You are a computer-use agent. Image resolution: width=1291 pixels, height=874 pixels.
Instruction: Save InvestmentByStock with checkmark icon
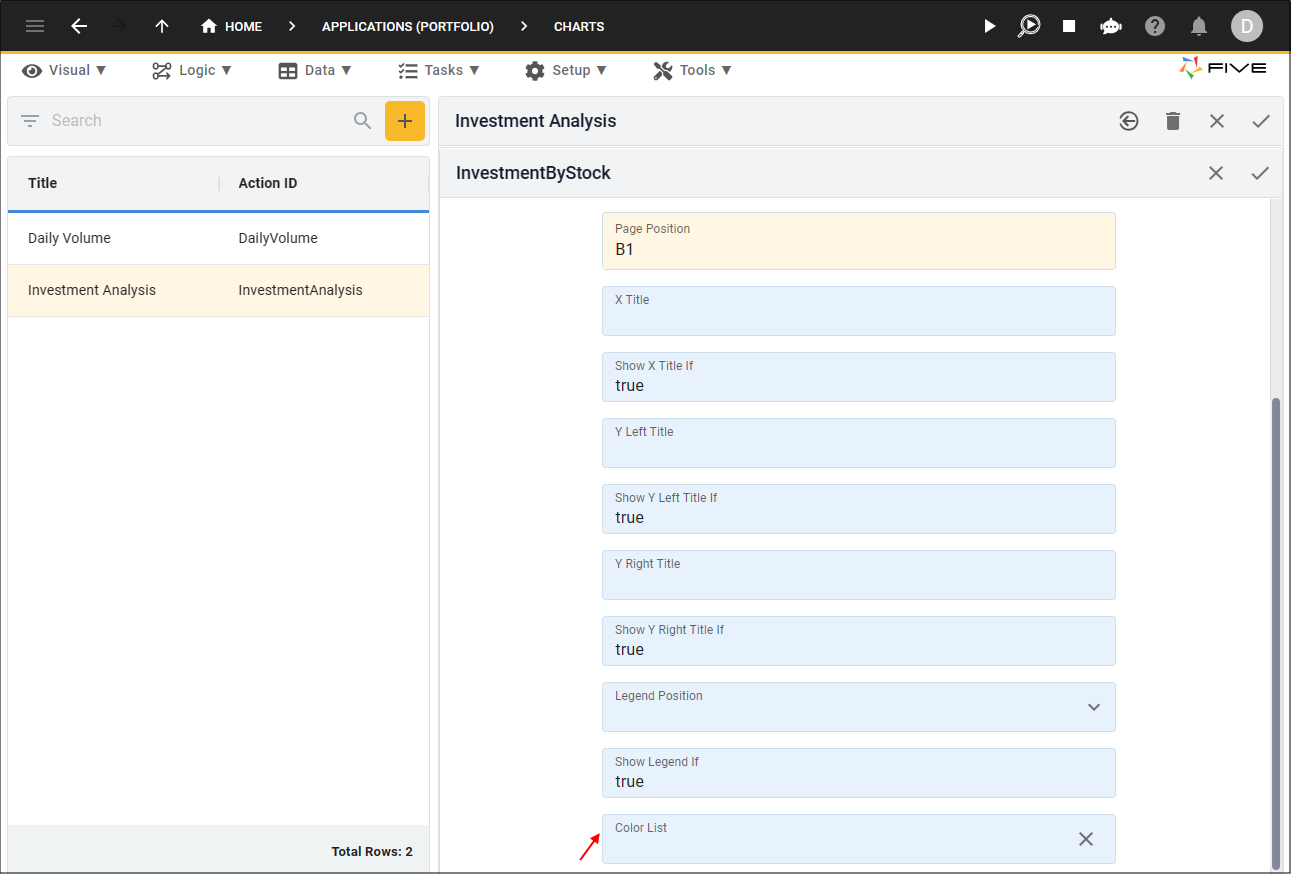pos(1260,173)
